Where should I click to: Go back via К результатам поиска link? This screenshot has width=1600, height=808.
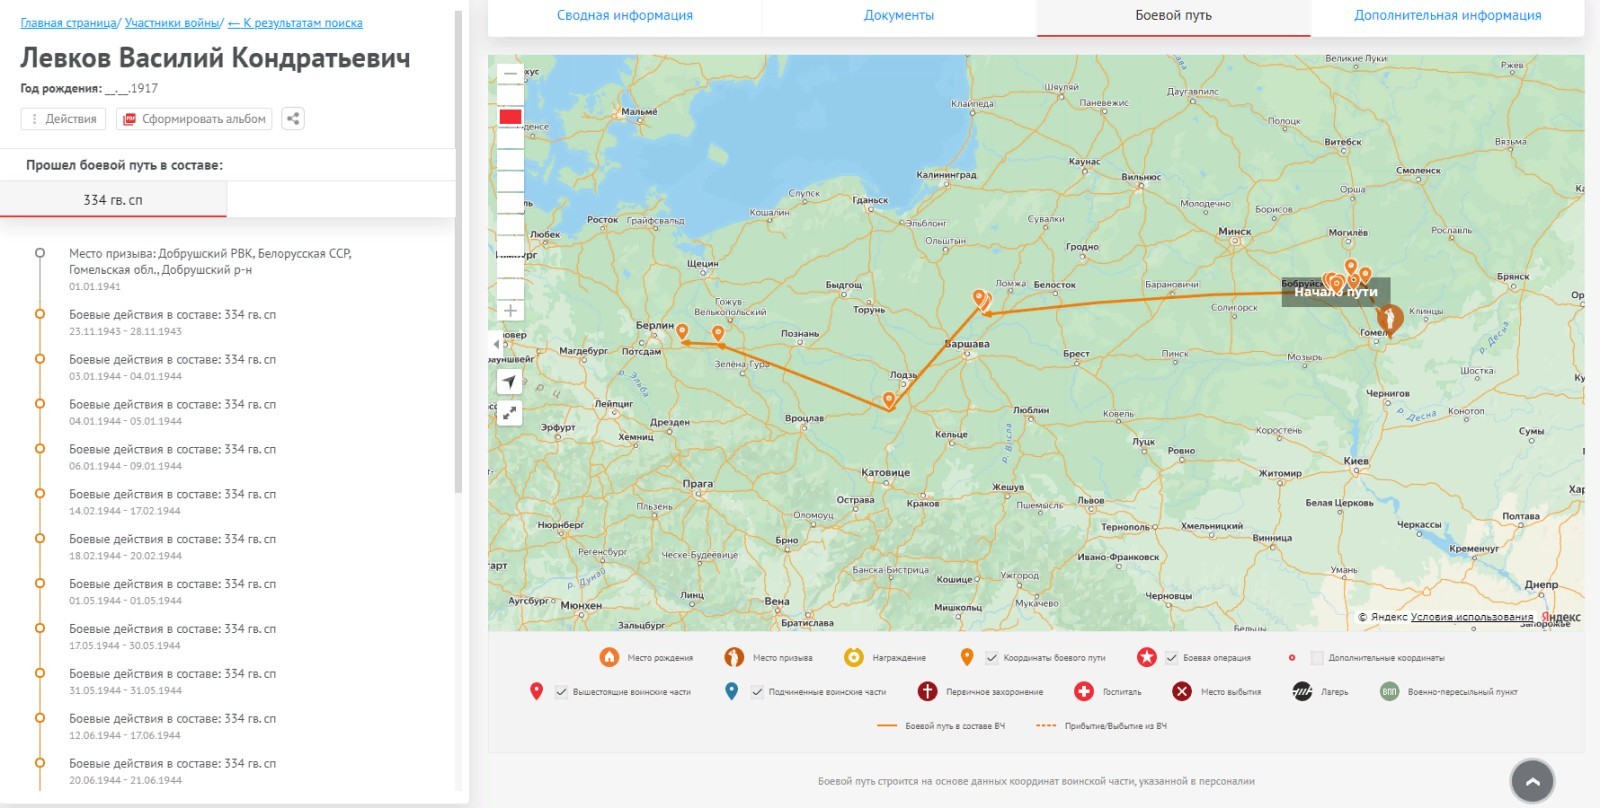pos(295,23)
